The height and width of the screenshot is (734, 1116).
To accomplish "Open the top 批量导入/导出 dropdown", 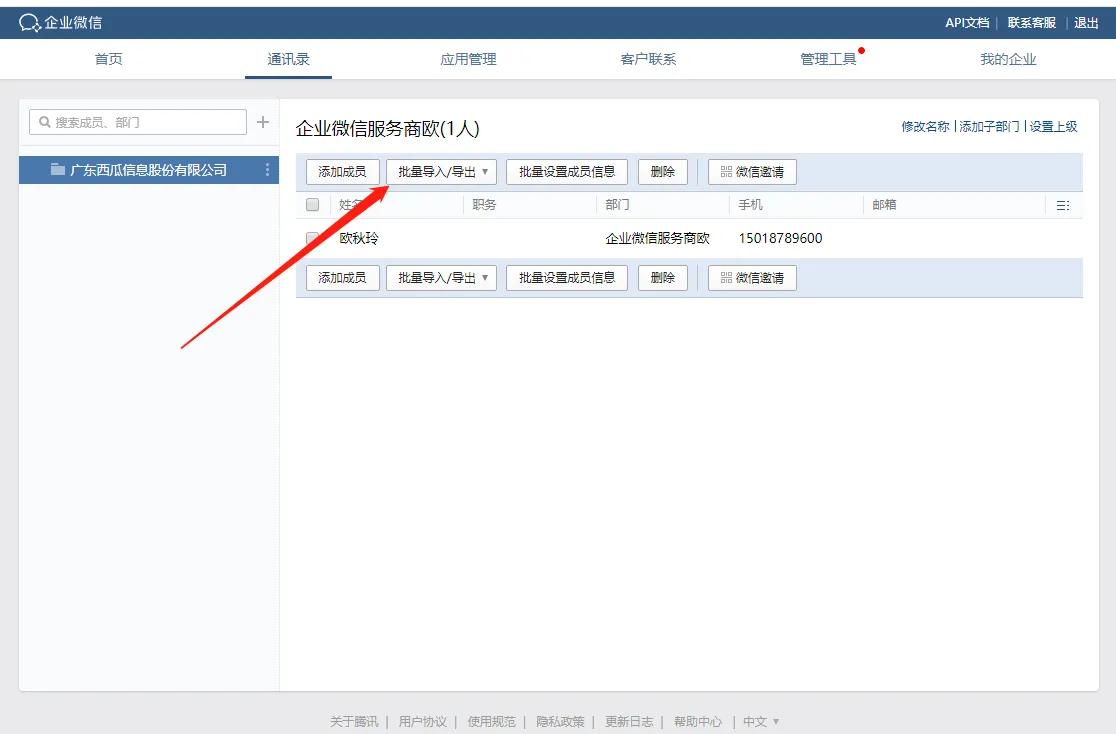I will pos(441,171).
